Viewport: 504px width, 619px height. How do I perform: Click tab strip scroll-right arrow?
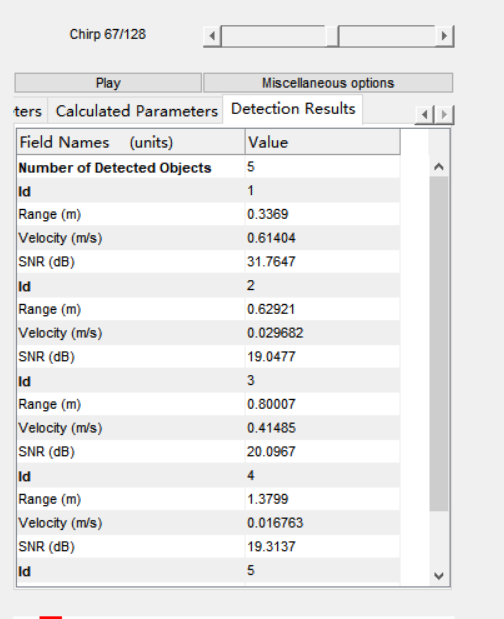pyautogui.click(x=444, y=114)
